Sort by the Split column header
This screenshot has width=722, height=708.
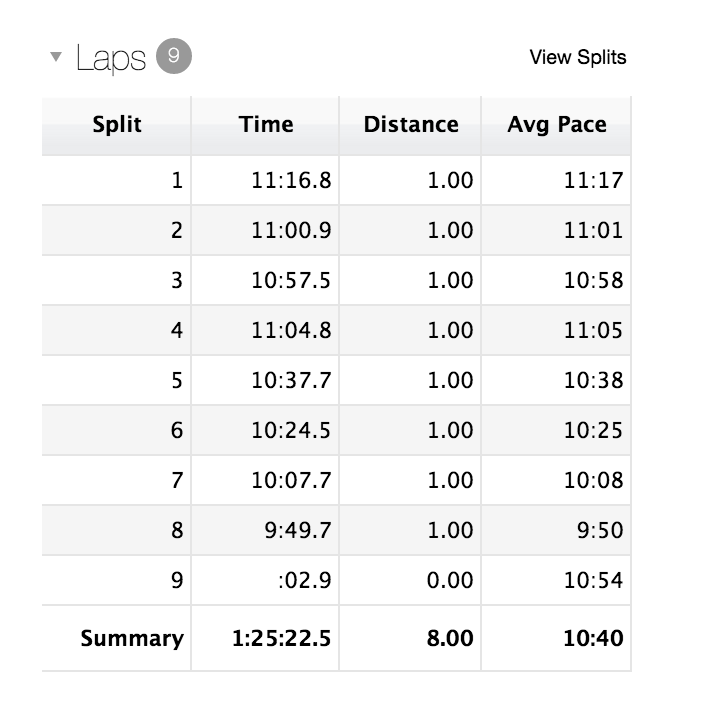117,125
